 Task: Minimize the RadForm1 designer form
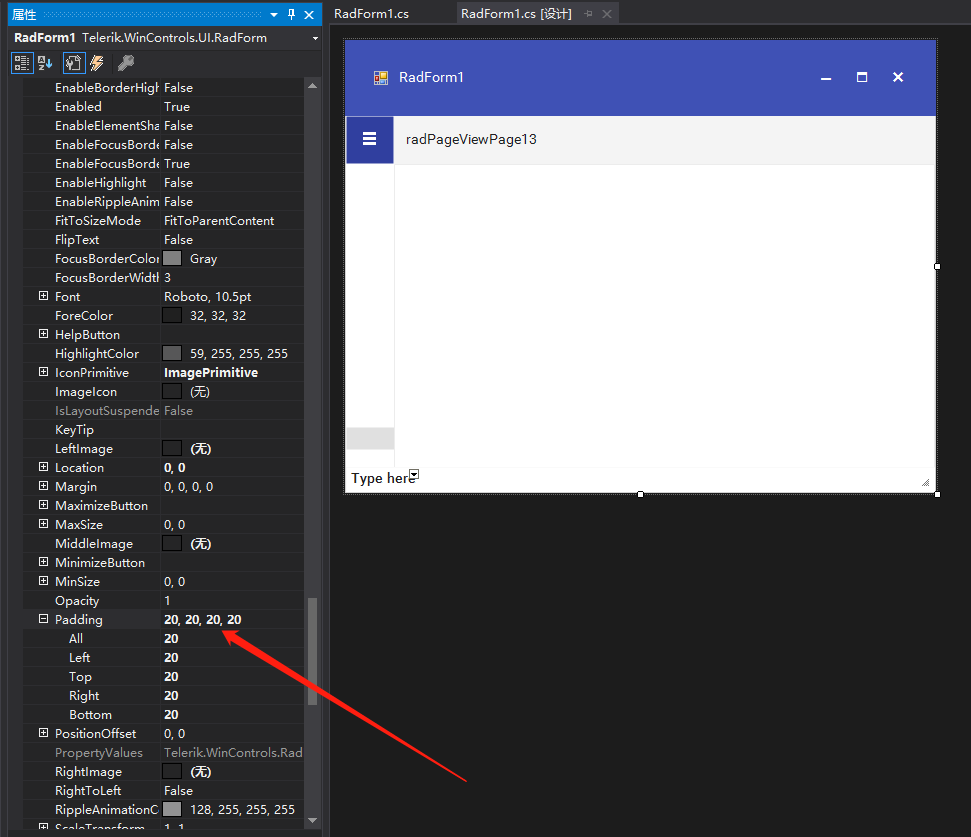(826, 77)
